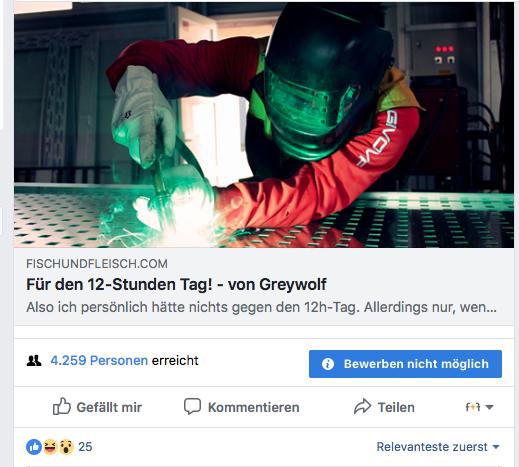Click the welder article preview image

264,125
